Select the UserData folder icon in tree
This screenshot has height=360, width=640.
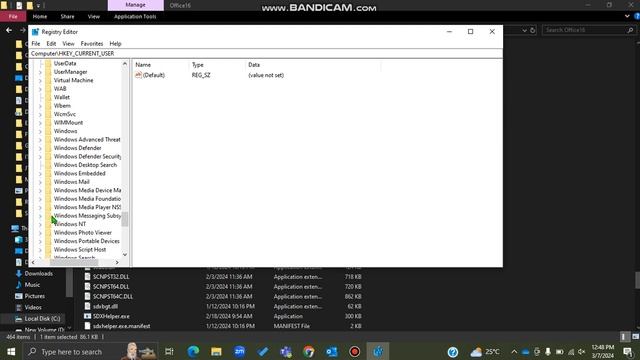48,63
